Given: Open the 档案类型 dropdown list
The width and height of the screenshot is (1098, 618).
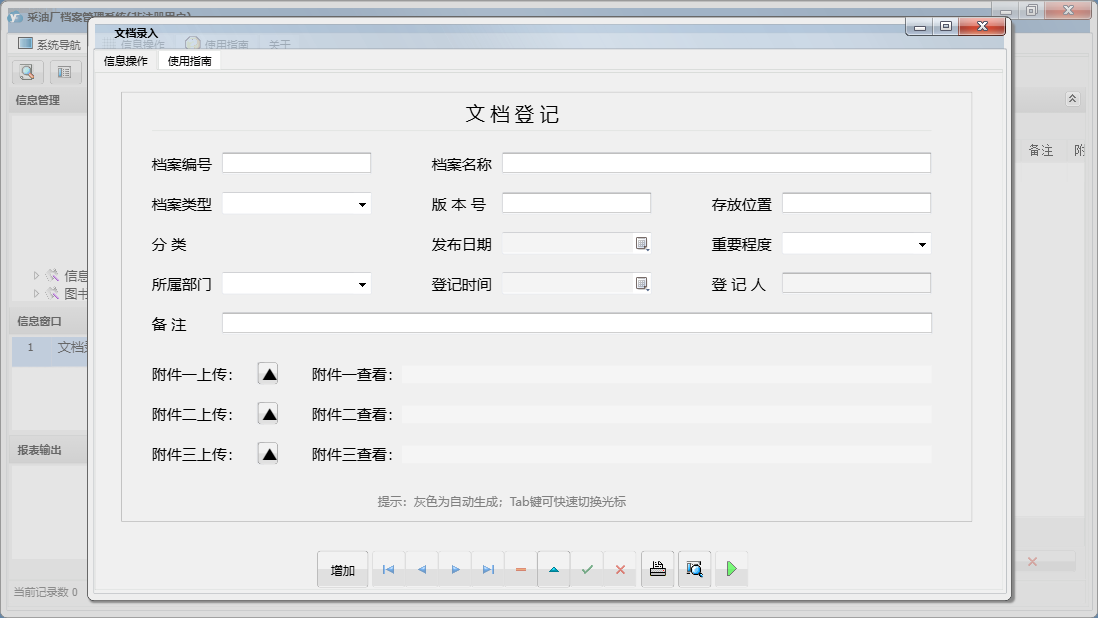Looking at the screenshot, I should pyautogui.click(x=364, y=203).
